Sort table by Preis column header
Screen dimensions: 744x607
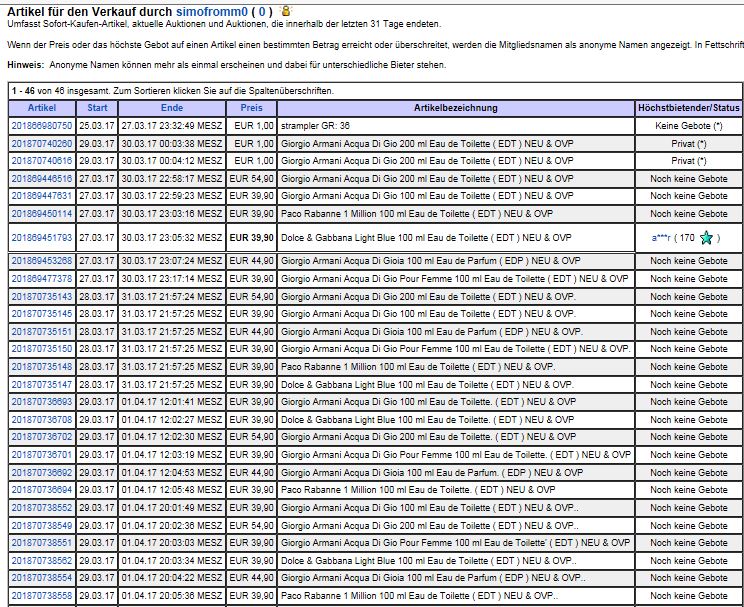tap(251, 108)
